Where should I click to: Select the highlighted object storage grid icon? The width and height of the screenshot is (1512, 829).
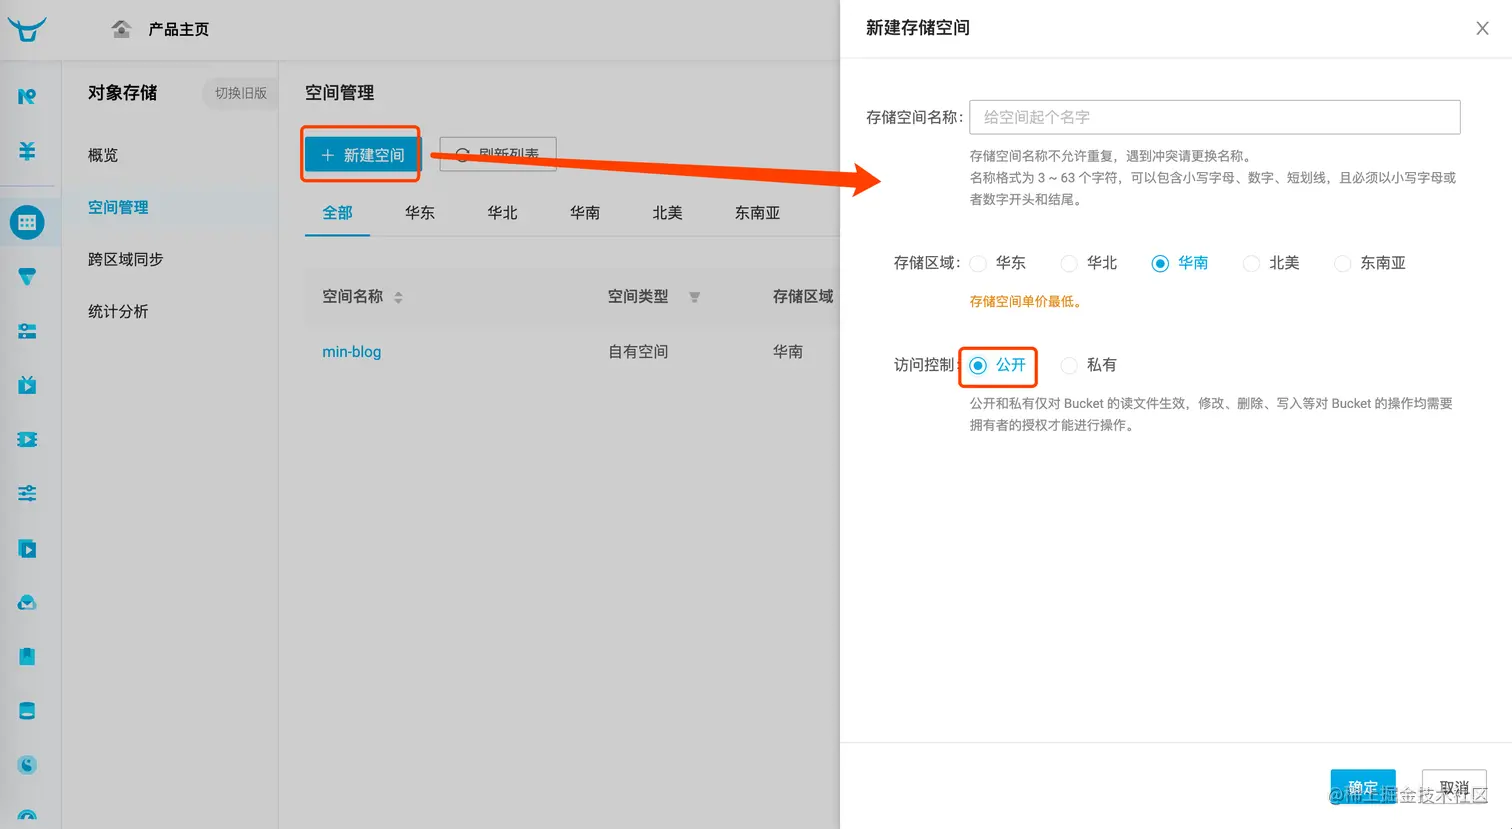pyautogui.click(x=27, y=223)
